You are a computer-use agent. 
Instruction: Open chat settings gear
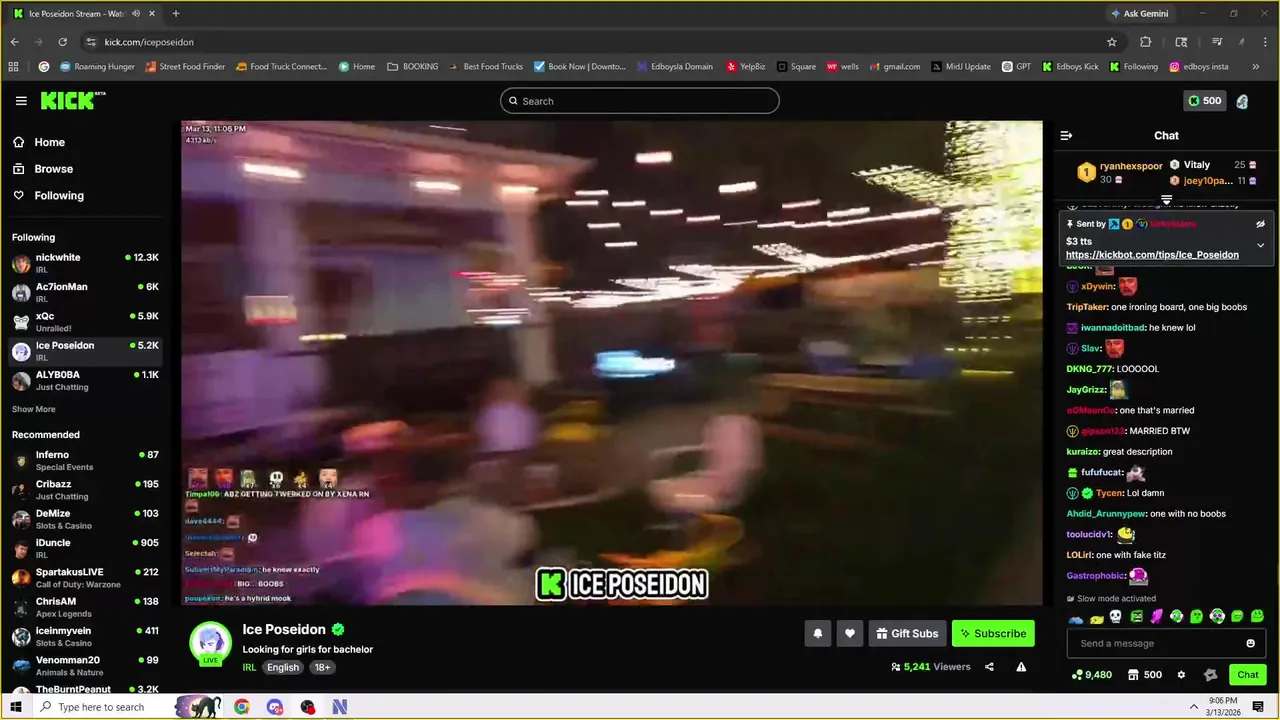coord(1181,675)
